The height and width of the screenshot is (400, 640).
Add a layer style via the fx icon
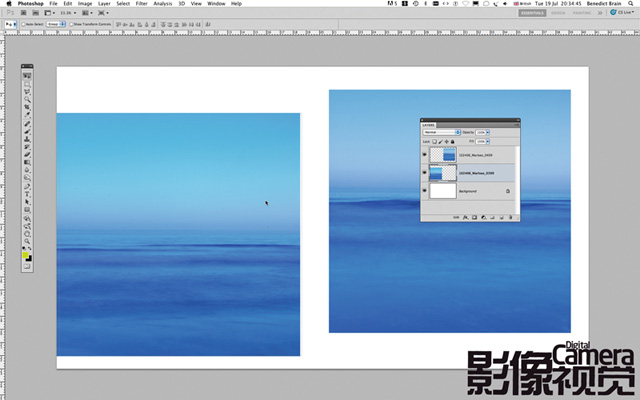tap(466, 218)
